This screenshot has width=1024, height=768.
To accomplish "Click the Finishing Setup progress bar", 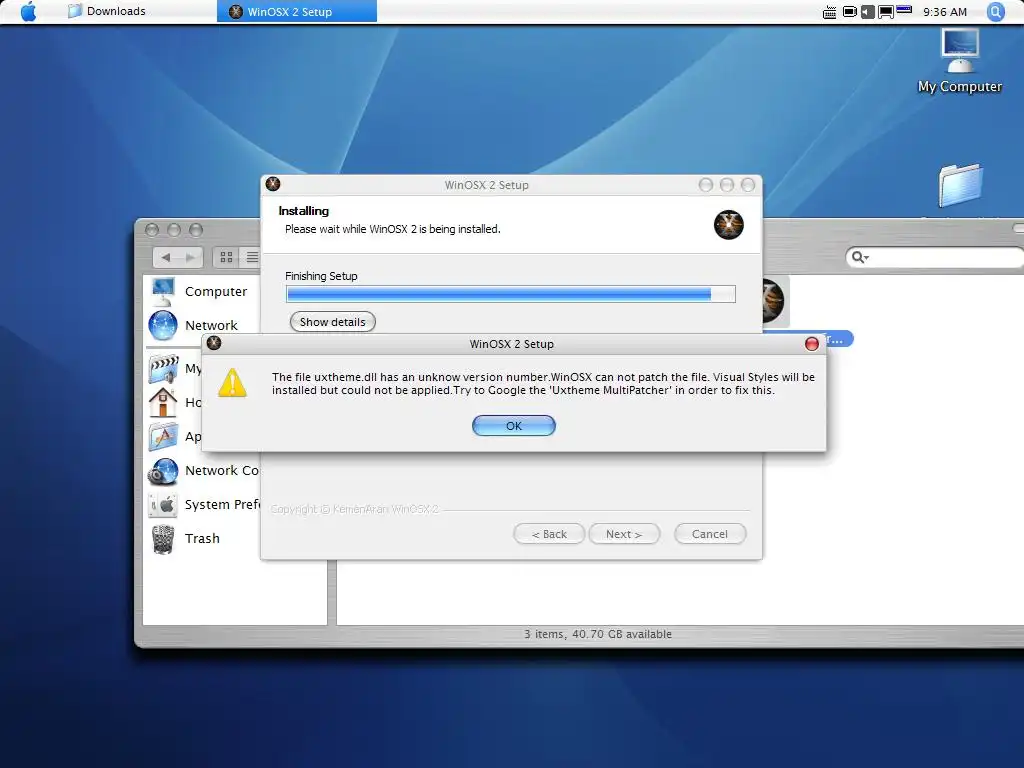I will 511,294.
